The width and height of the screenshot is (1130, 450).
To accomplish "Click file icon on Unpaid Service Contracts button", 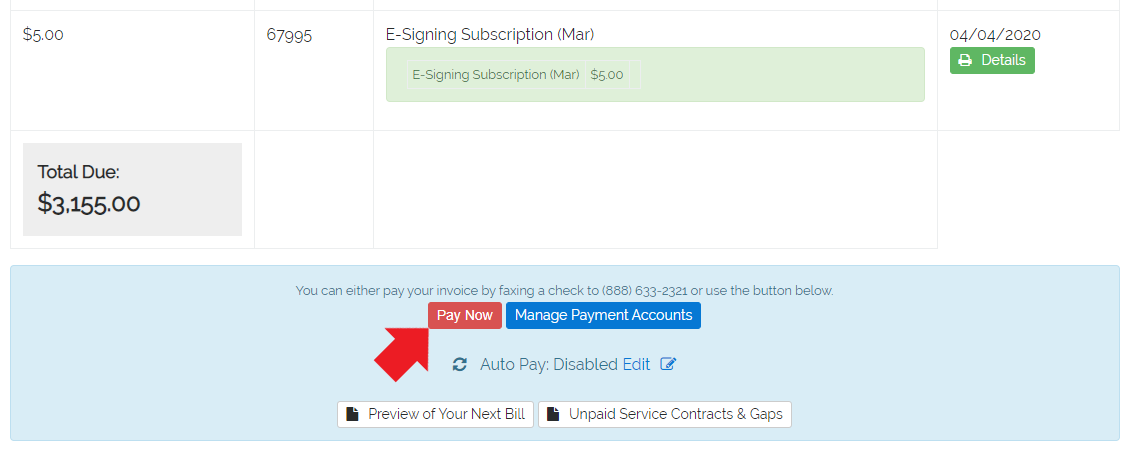I will (x=553, y=415).
